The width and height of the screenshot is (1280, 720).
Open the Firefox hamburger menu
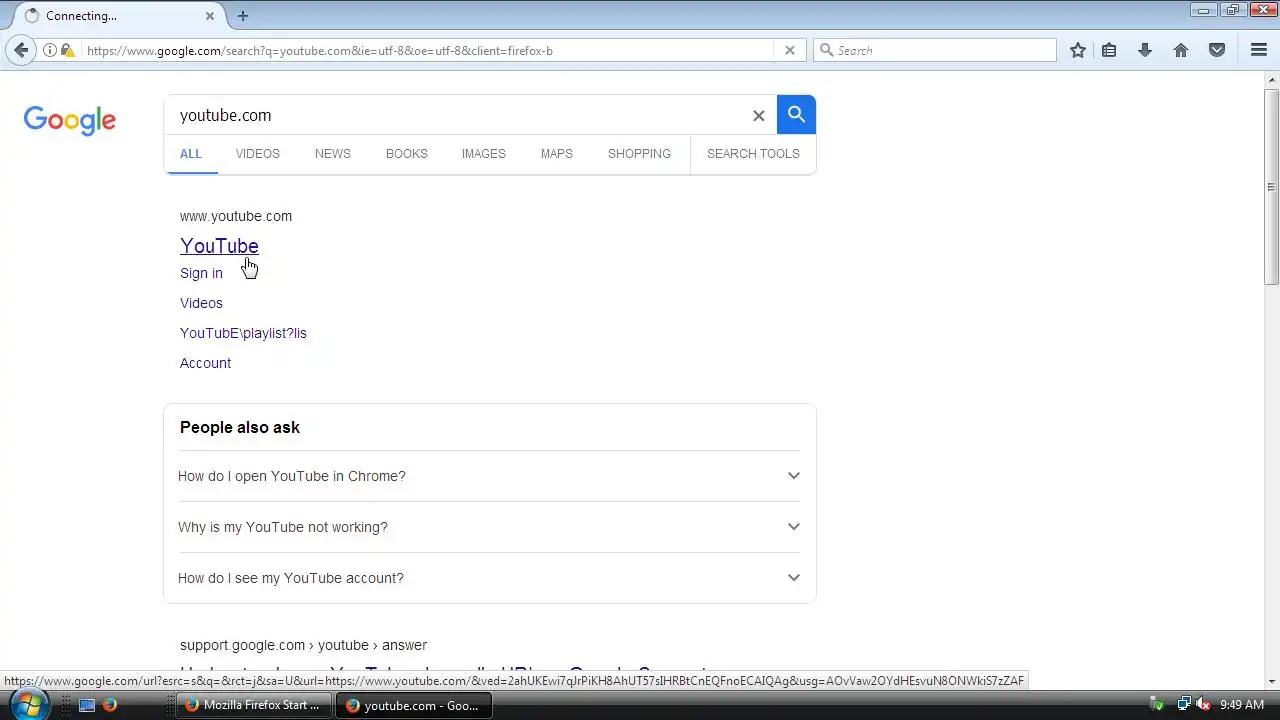pos(1259,50)
